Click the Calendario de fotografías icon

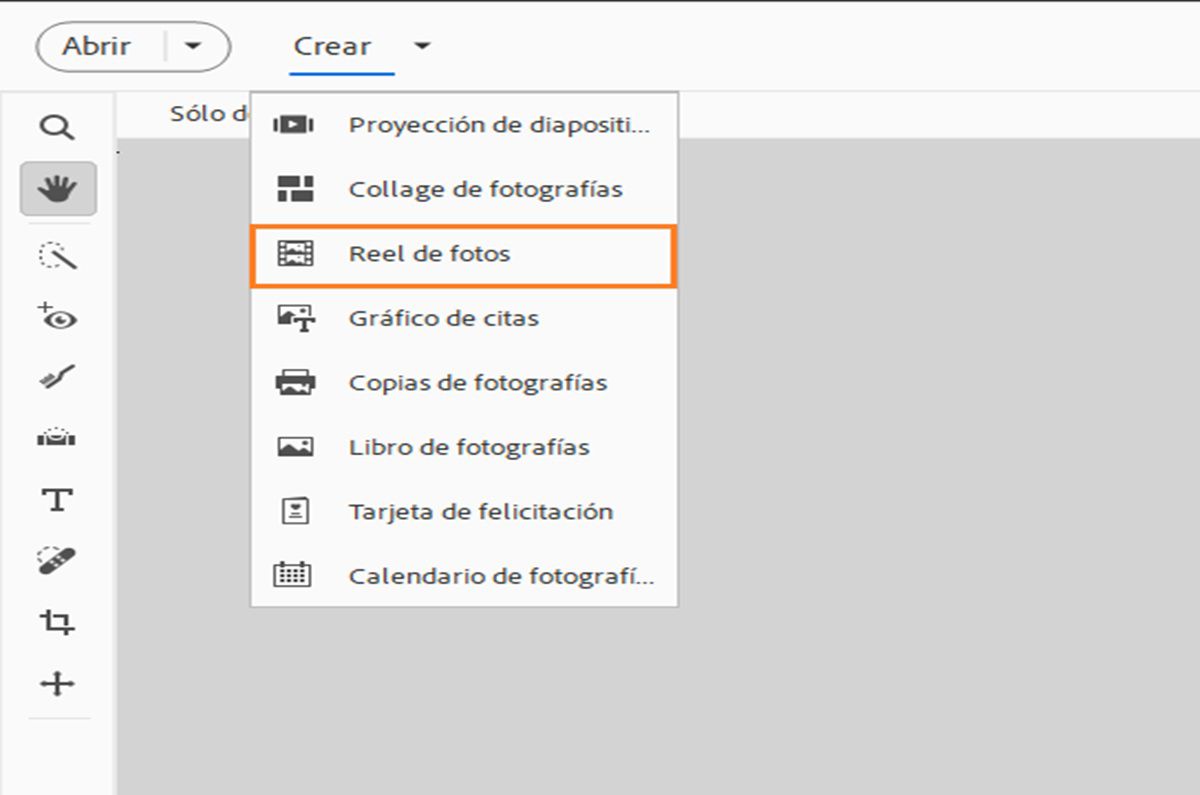point(293,575)
